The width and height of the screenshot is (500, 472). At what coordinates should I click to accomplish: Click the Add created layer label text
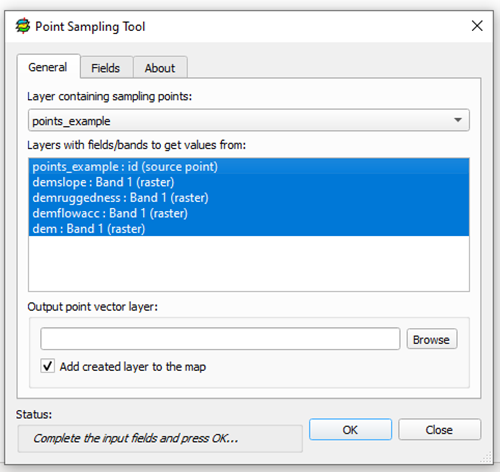133,367
